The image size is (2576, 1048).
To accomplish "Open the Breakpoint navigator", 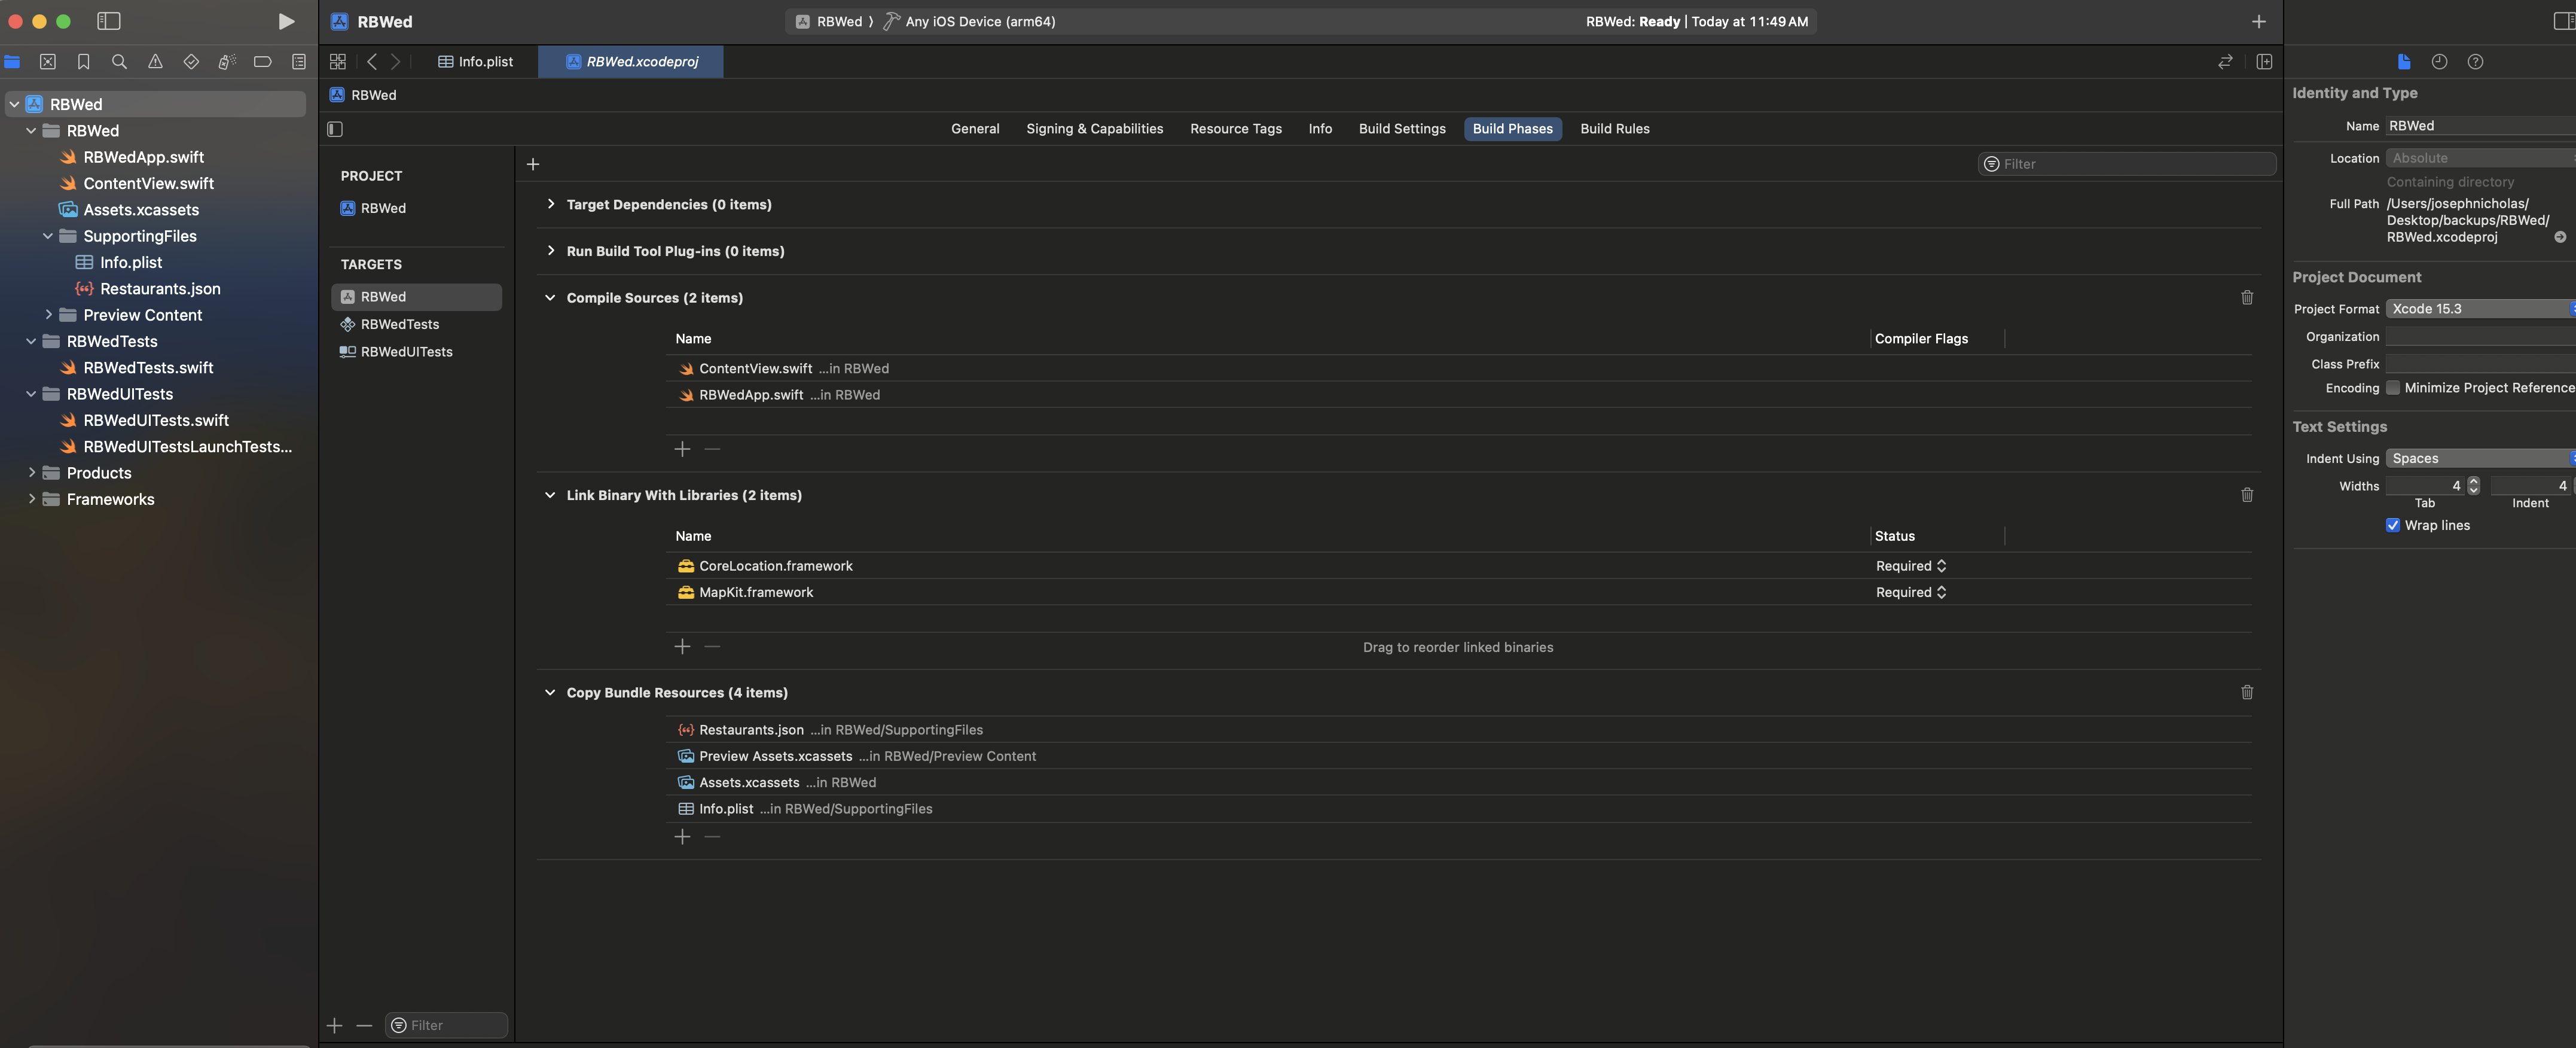I will [x=263, y=62].
